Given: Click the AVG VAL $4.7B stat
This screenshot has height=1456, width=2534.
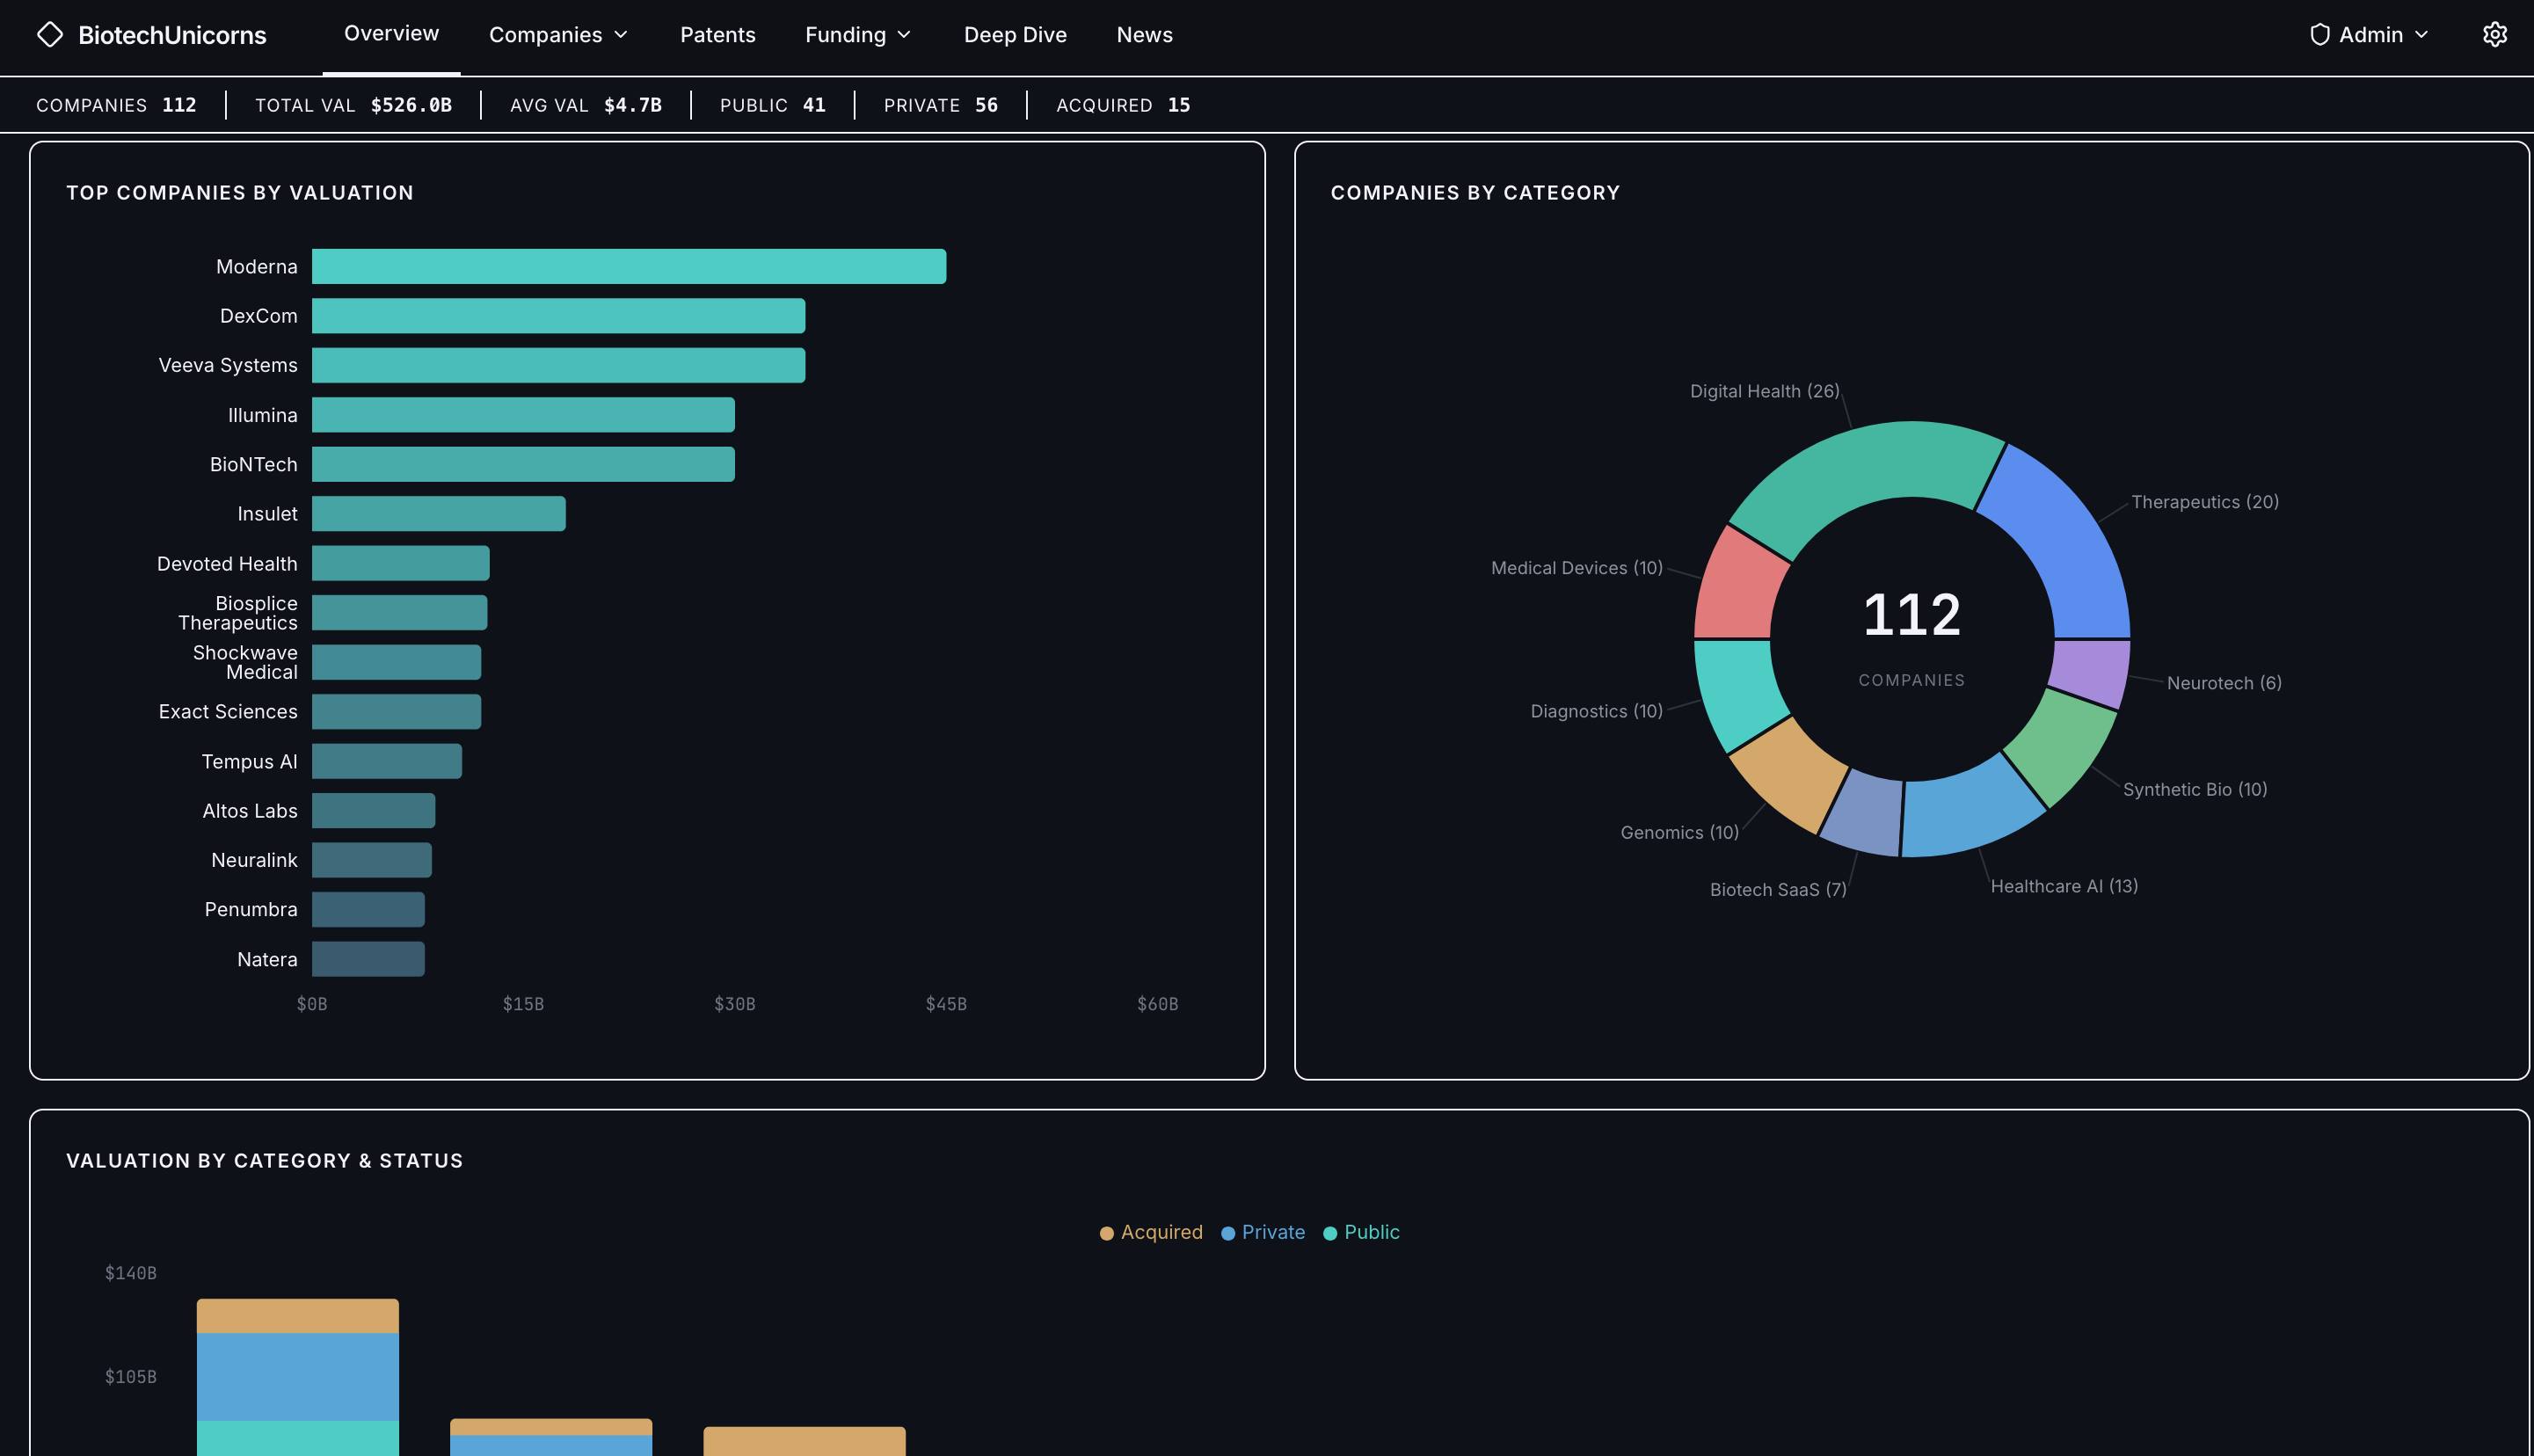Looking at the screenshot, I should (585, 105).
